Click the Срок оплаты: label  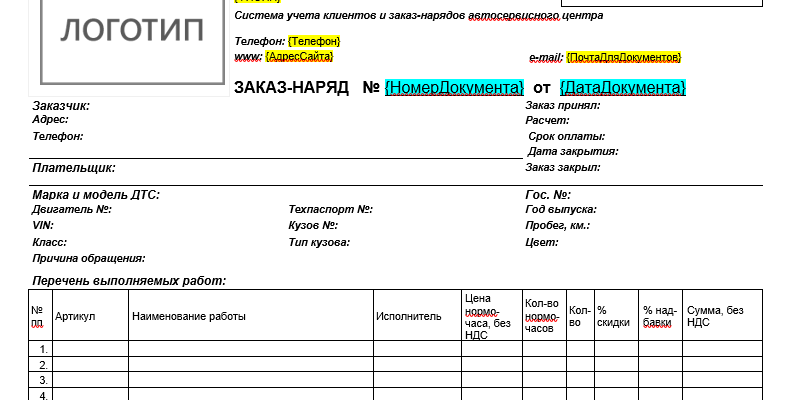(567, 136)
